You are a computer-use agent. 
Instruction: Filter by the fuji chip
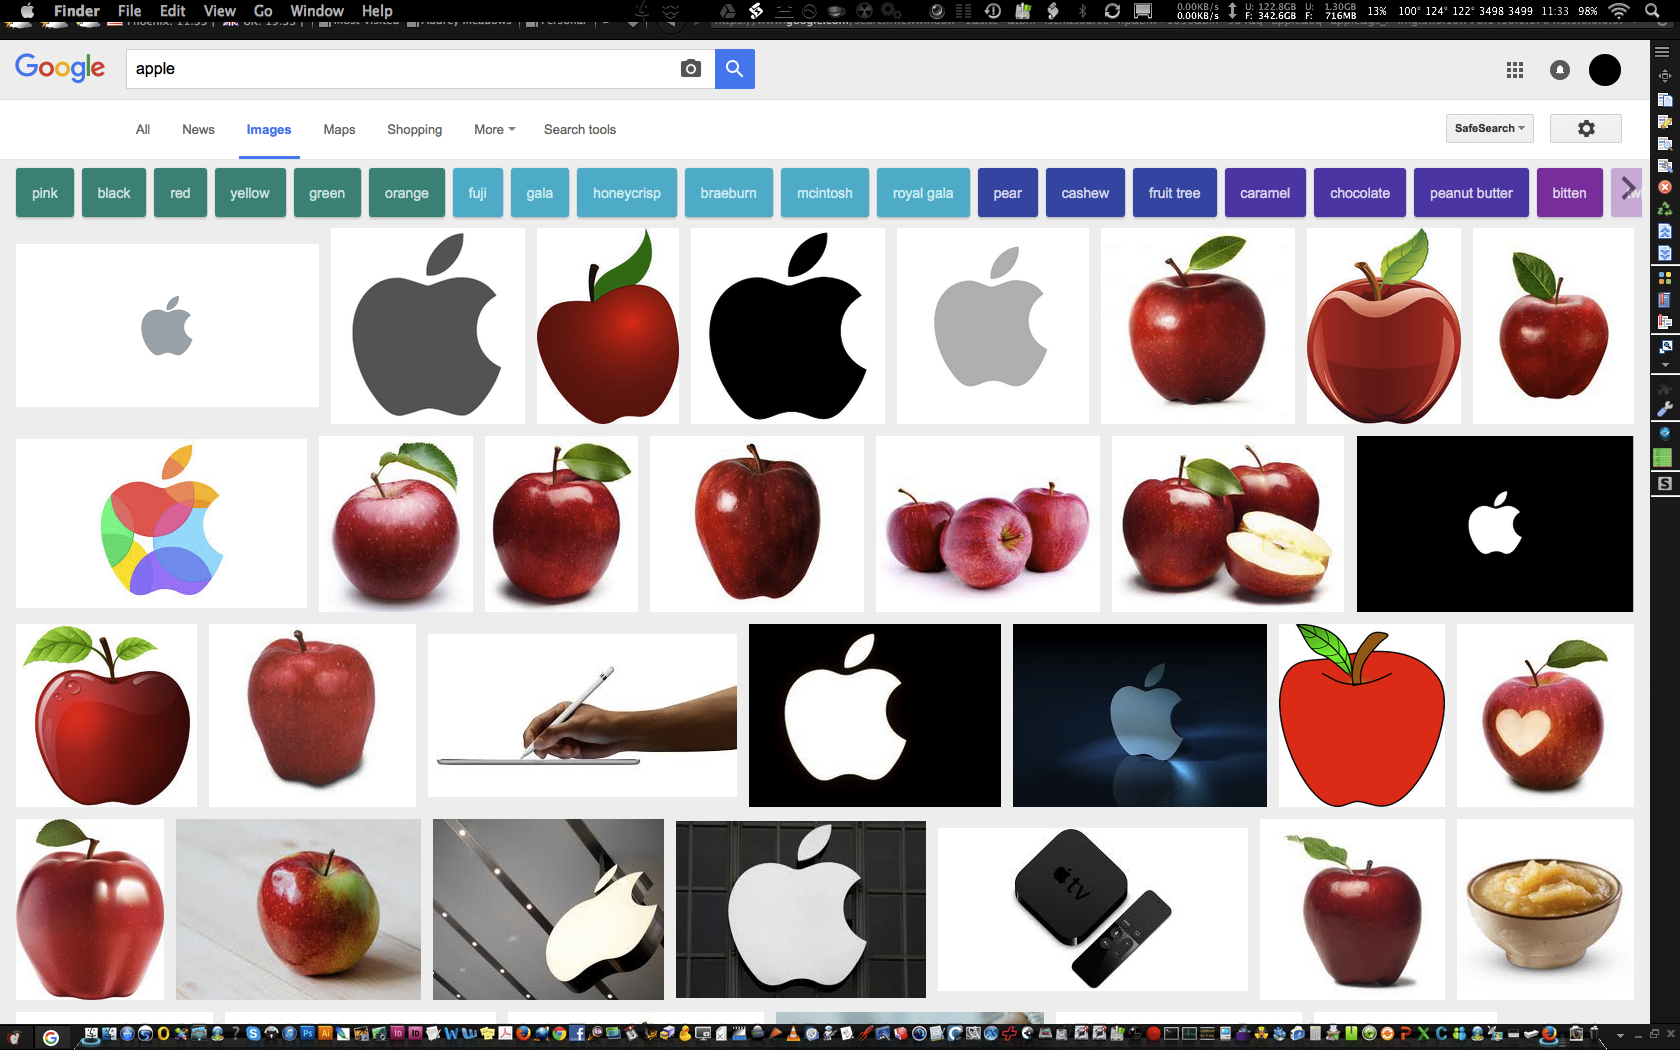[478, 193]
